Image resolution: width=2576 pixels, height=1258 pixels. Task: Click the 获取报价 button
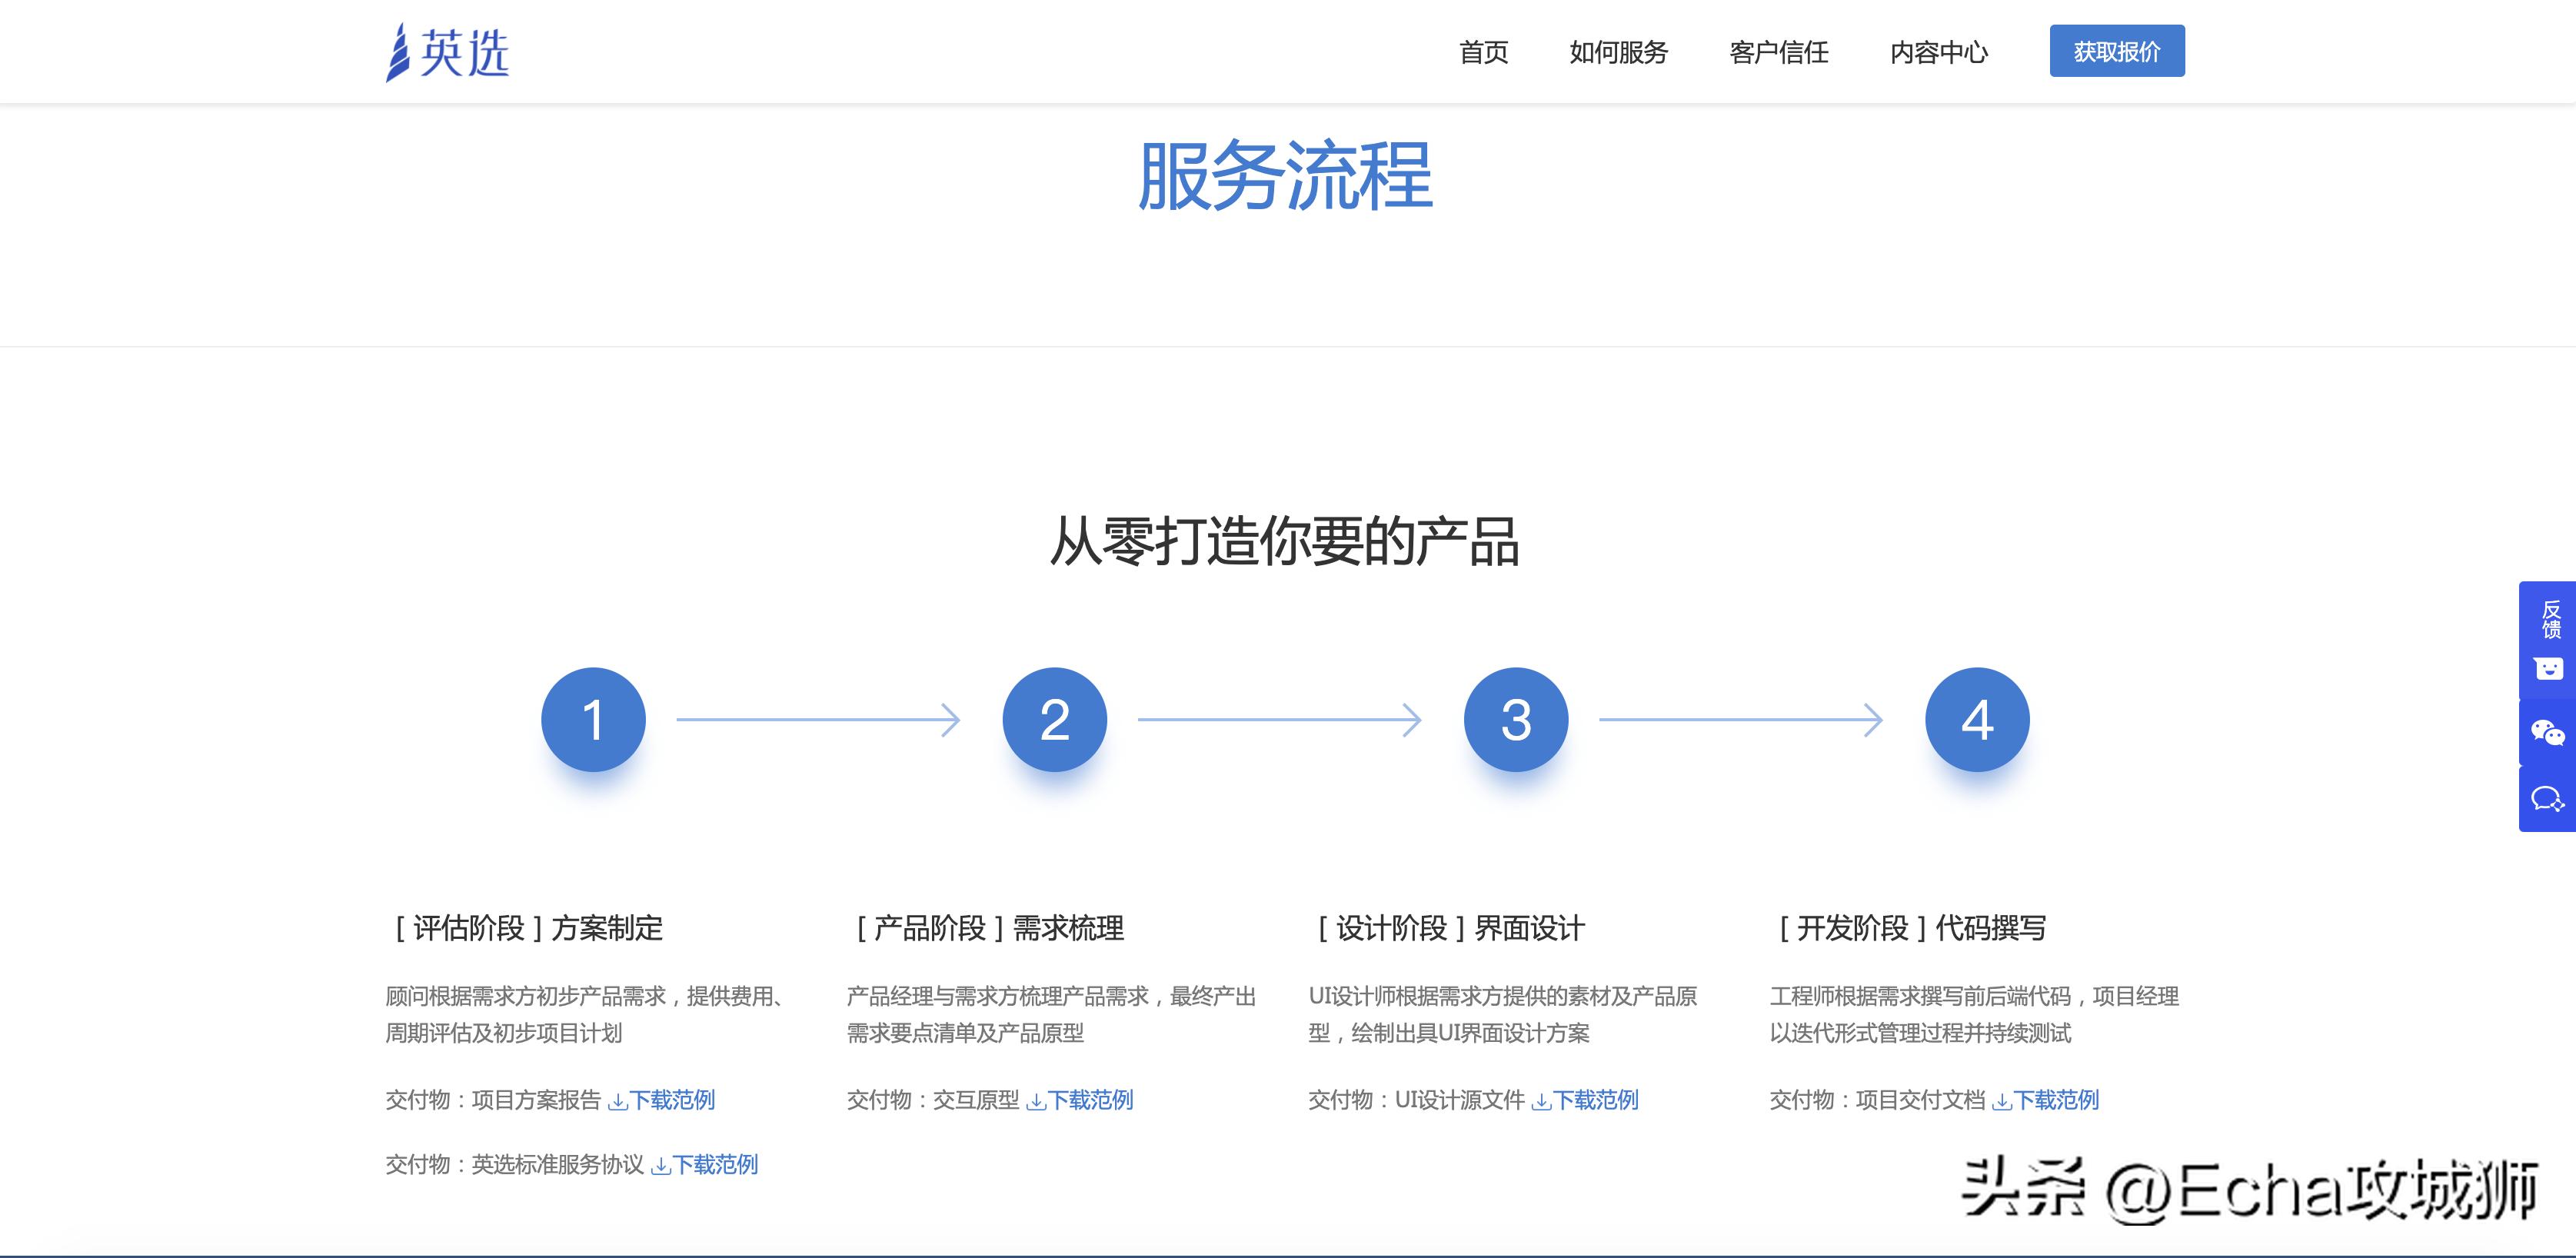(2117, 49)
